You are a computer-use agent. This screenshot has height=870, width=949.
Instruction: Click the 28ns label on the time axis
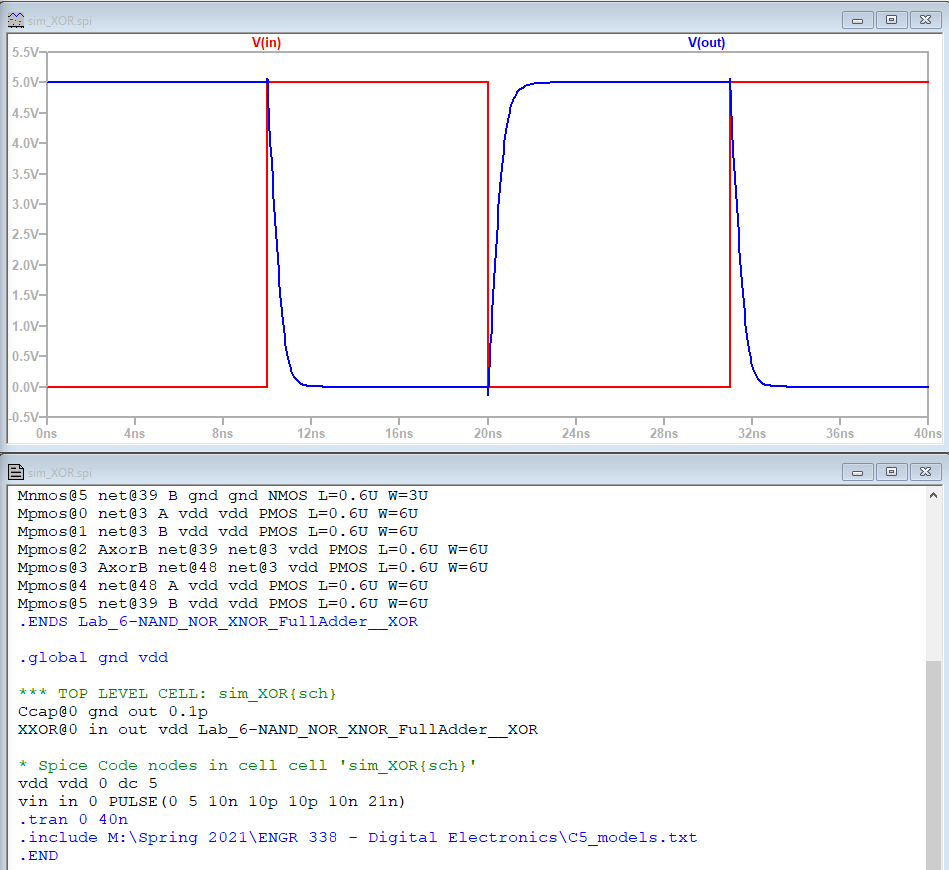click(x=664, y=433)
